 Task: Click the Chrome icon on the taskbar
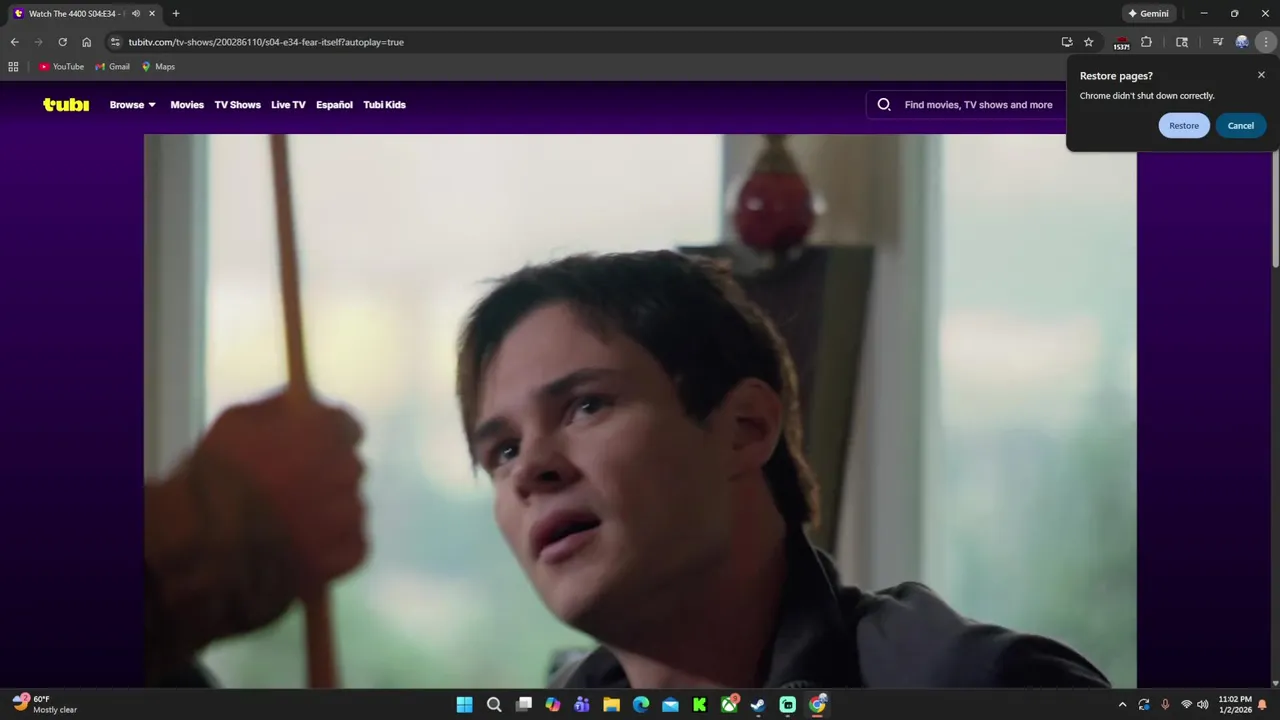click(x=817, y=705)
